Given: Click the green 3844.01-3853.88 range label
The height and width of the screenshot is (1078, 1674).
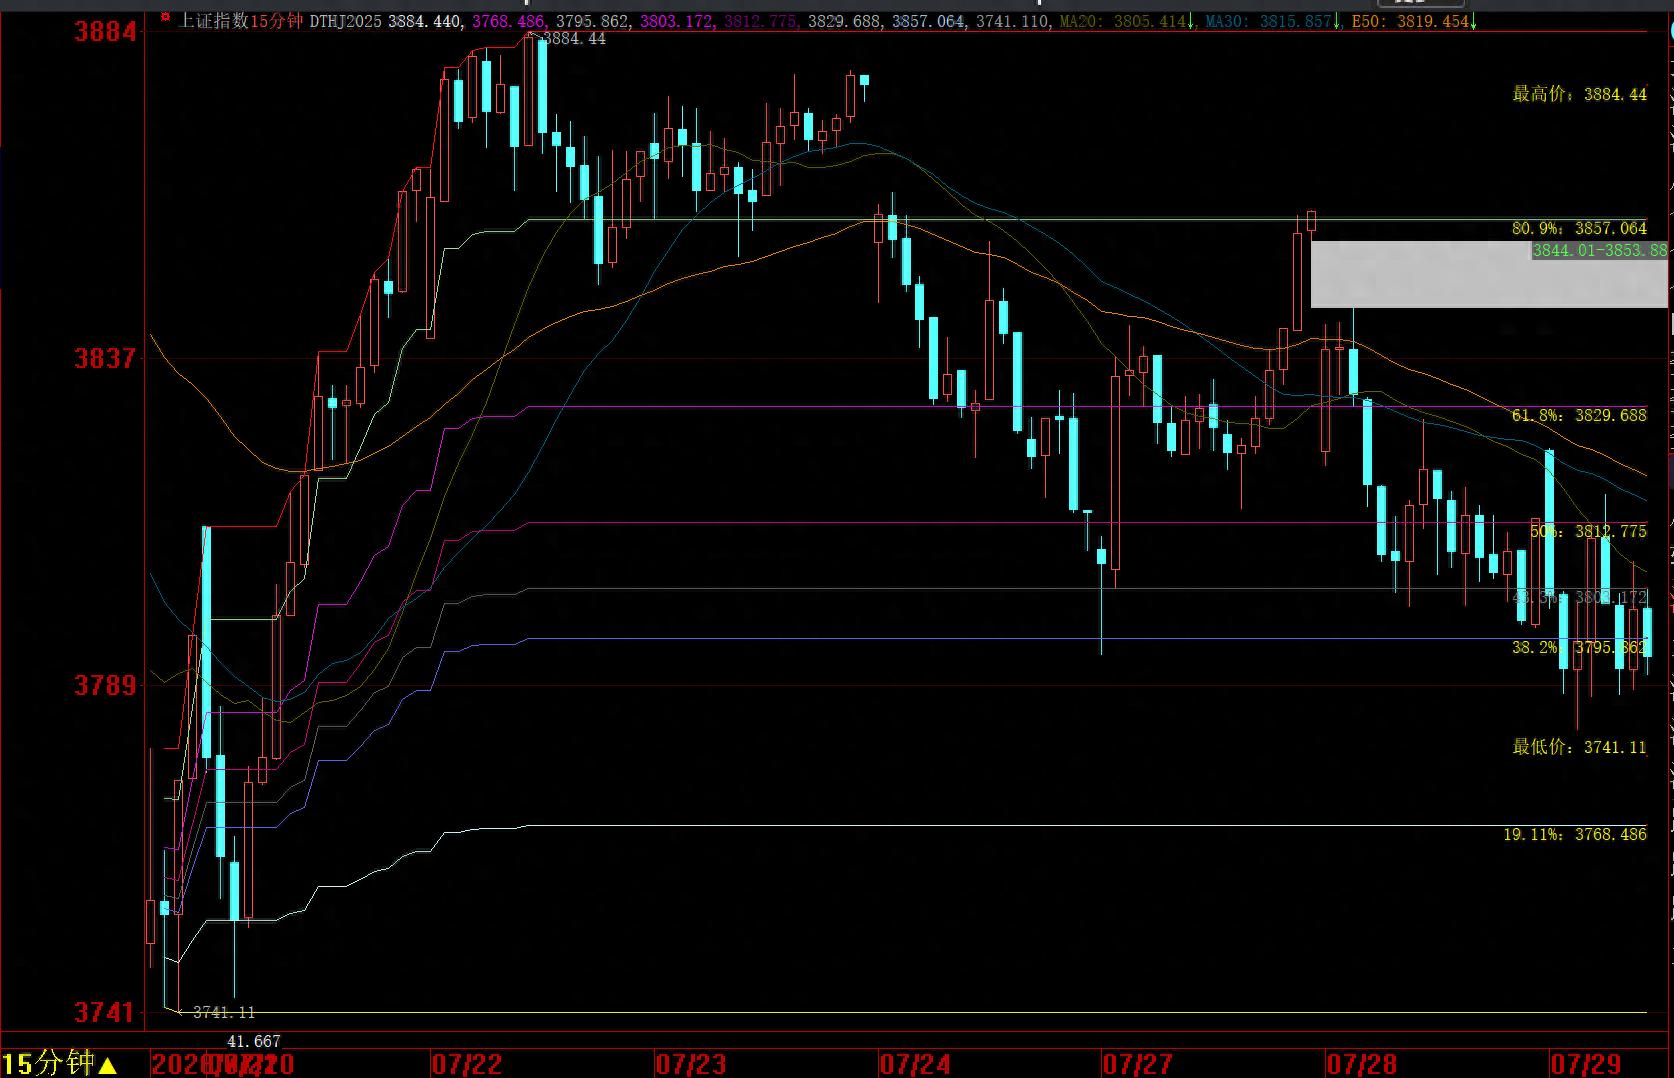Looking at the screenshot, I should [x=1600, y=250].
